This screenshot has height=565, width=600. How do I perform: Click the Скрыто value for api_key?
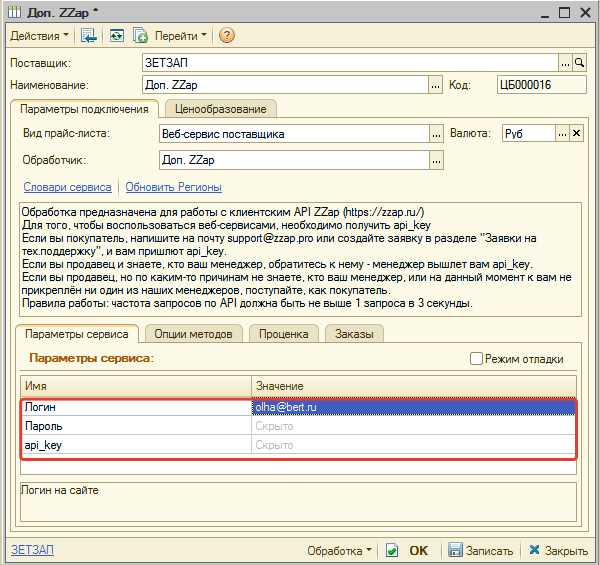click(x=413, y=445)
